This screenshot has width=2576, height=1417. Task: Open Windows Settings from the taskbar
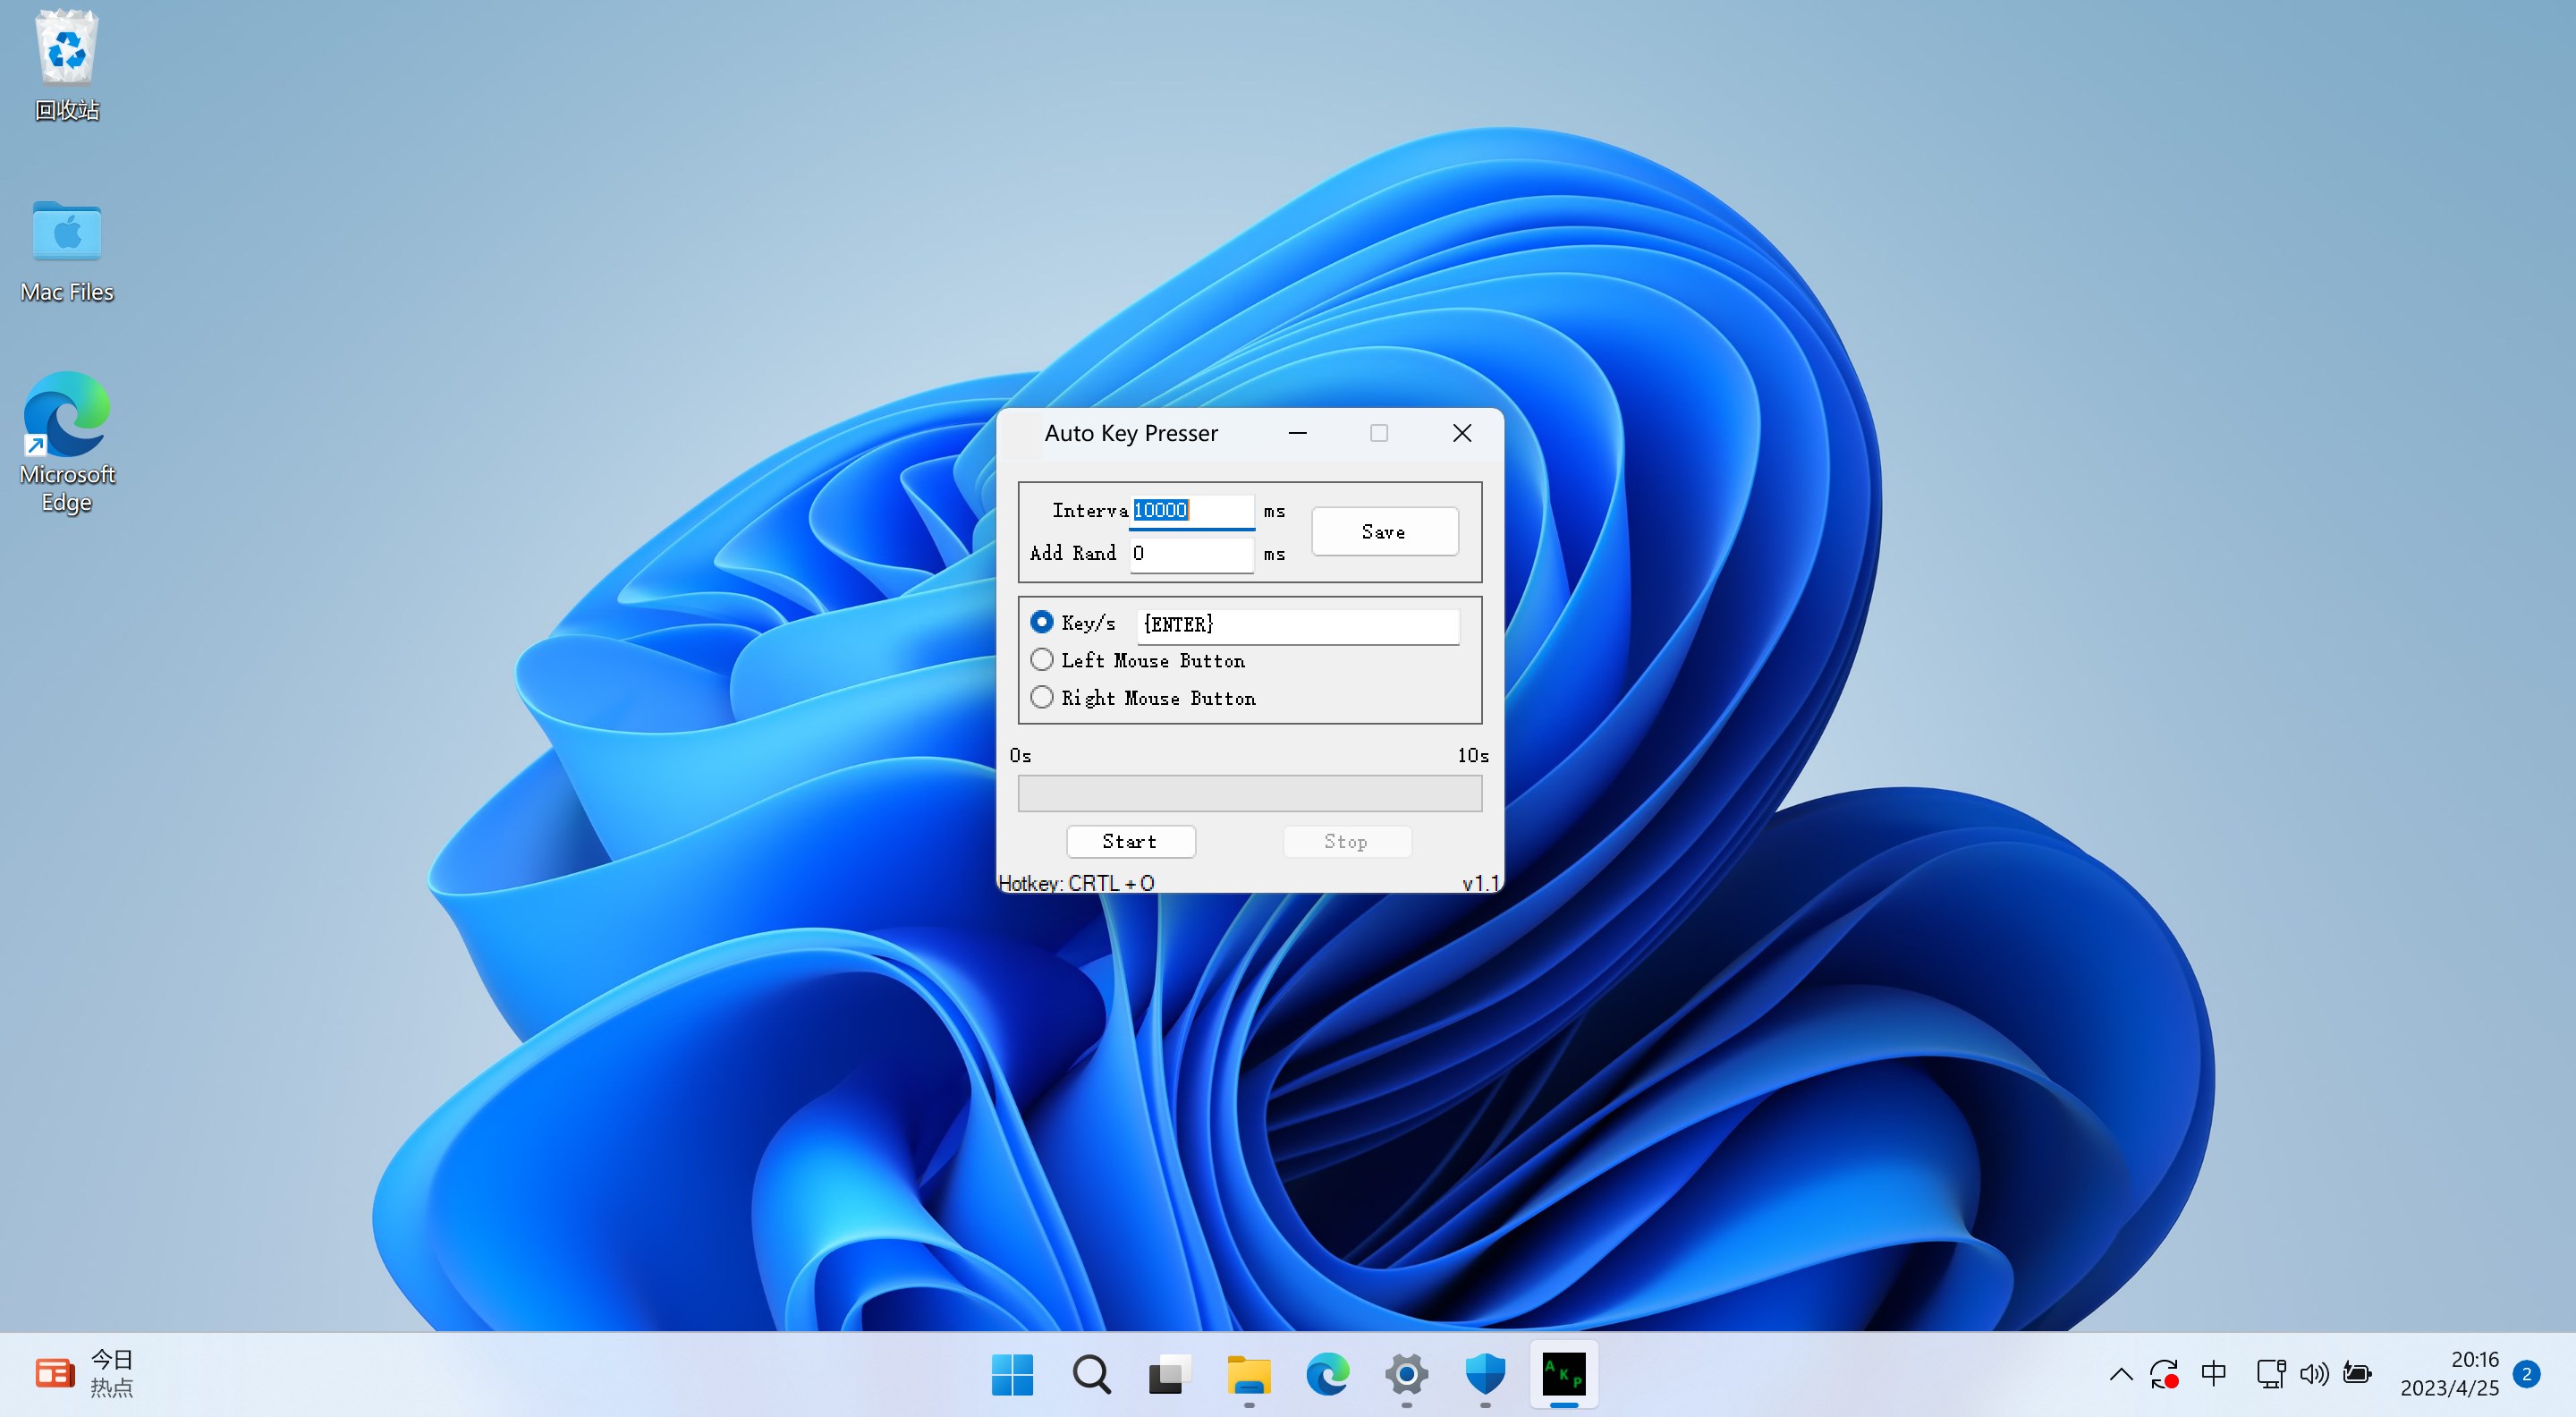pyautogui.click(x=1406, y=1375)
